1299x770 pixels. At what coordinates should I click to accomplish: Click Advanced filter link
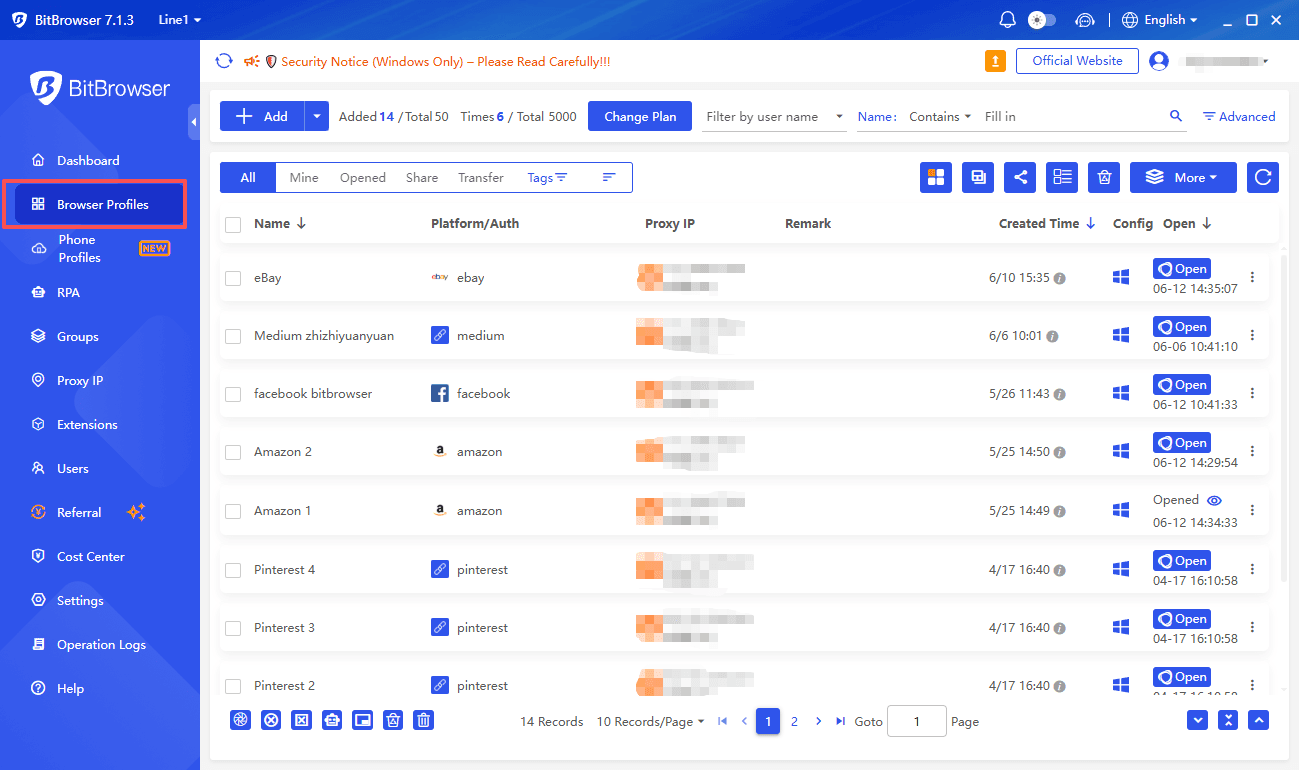1239,116
